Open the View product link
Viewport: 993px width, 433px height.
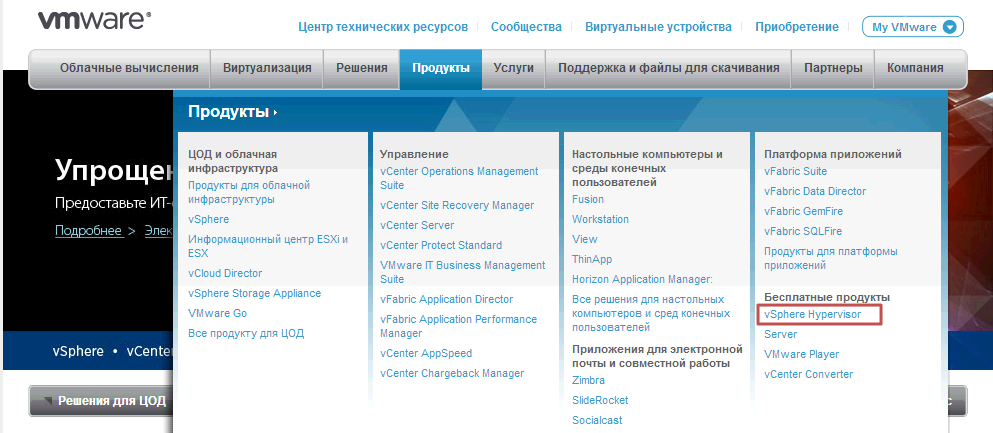(585, 239)
